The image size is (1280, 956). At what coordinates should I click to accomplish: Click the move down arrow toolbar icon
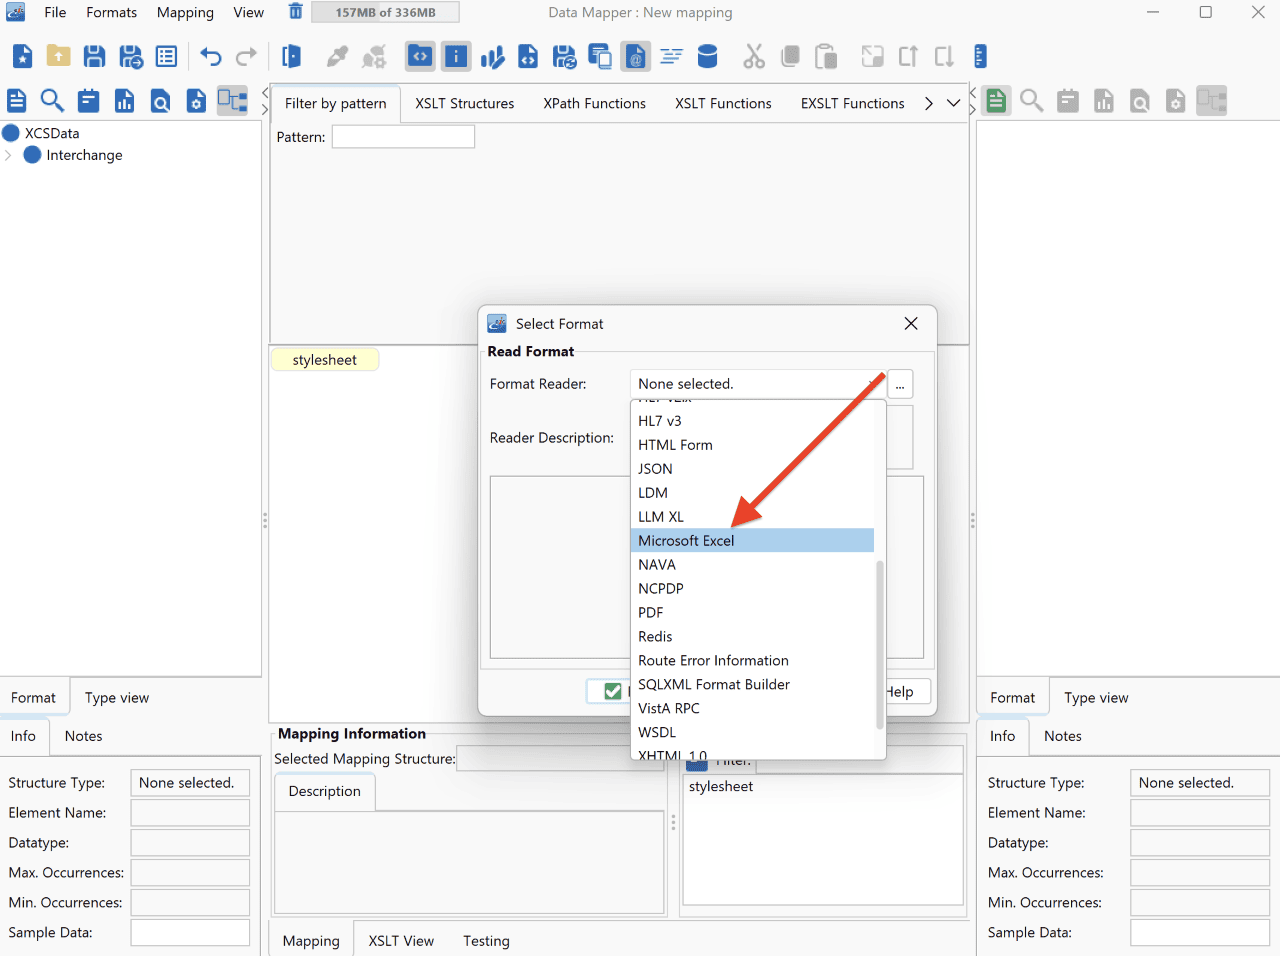[x=944, y=56]
